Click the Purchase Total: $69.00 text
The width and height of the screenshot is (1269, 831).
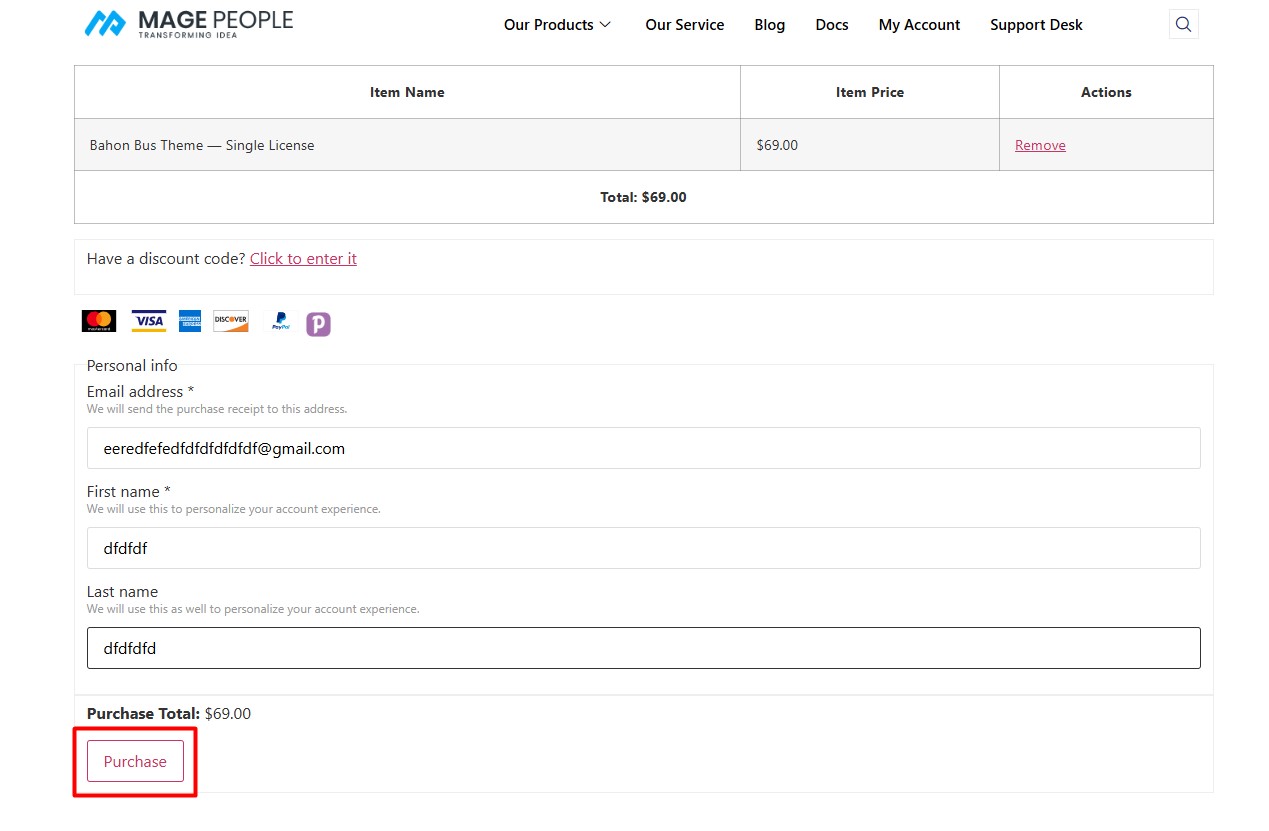coord(169,713)
